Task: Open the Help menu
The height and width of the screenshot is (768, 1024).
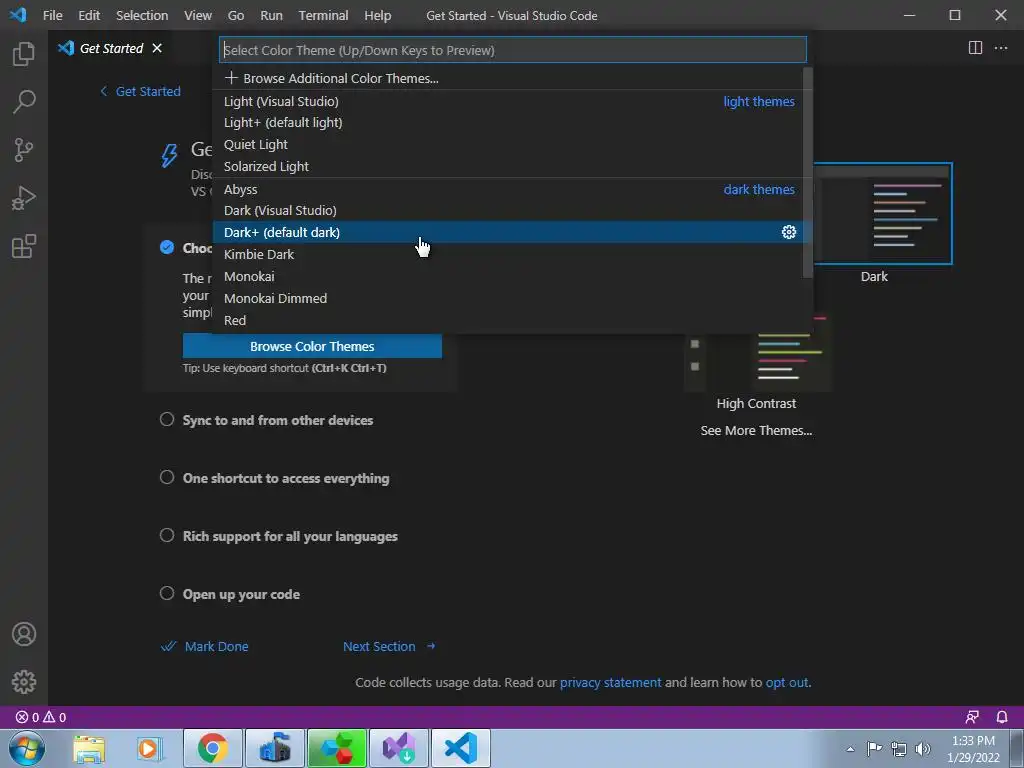Action: 377,15
